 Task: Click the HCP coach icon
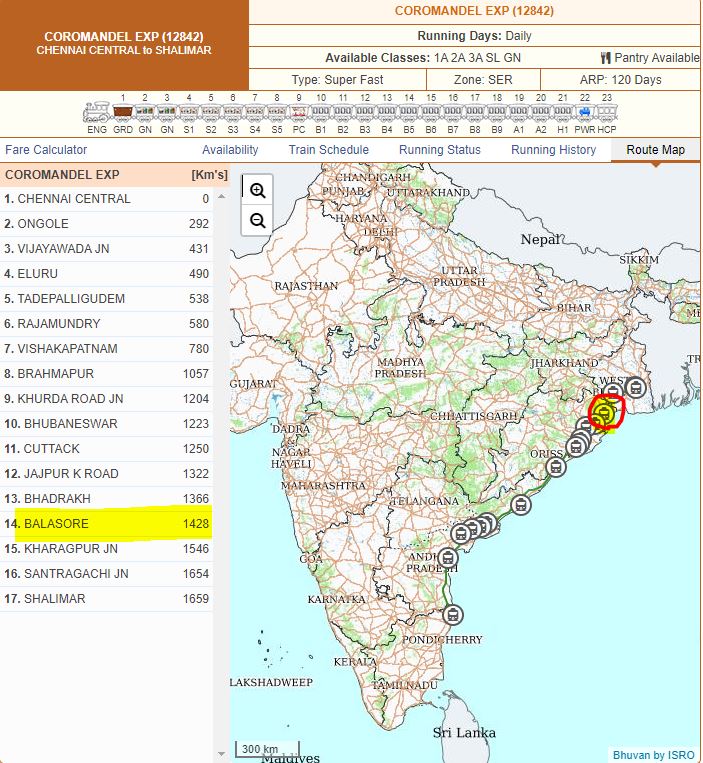tap(607, 112)
